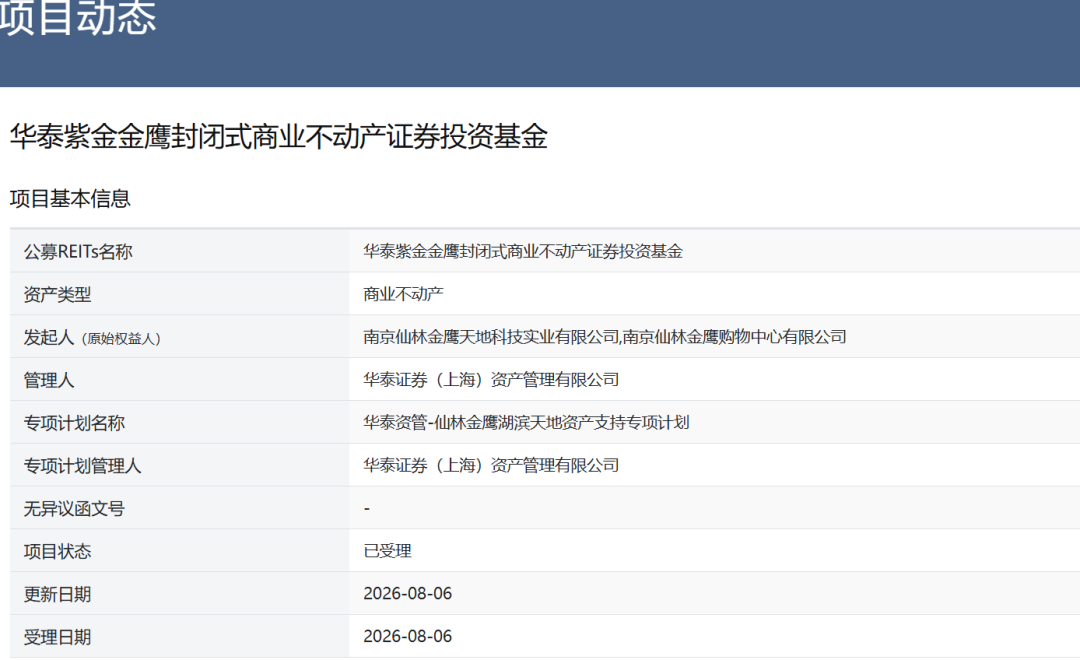This screenshot has width=1080, height=660.
Task: Select the dash value for 无异议函文号
Action: [367, 508]
